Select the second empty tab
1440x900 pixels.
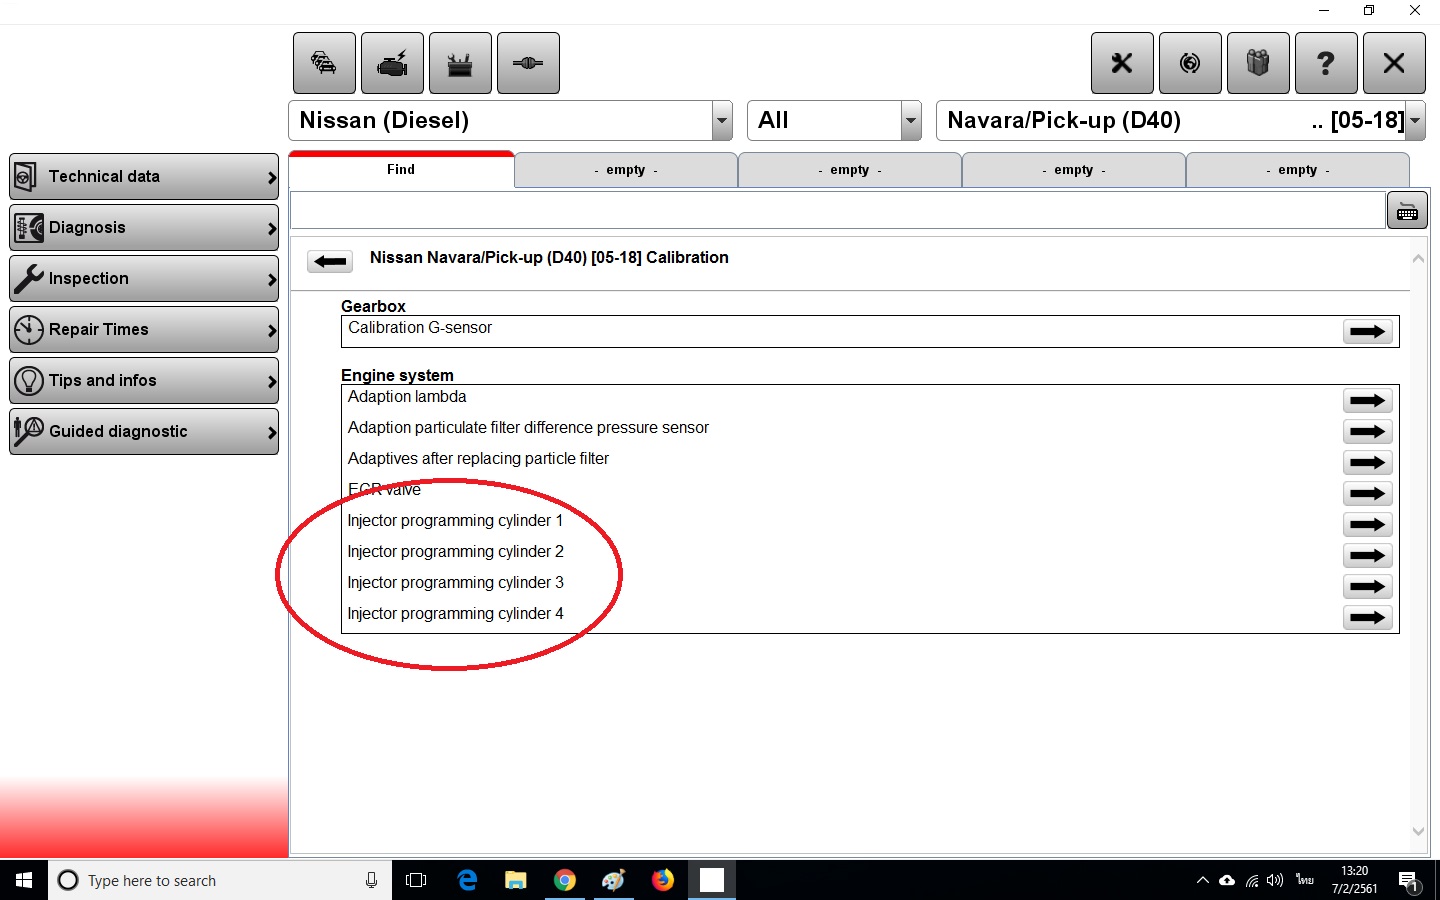coord(850,170)
